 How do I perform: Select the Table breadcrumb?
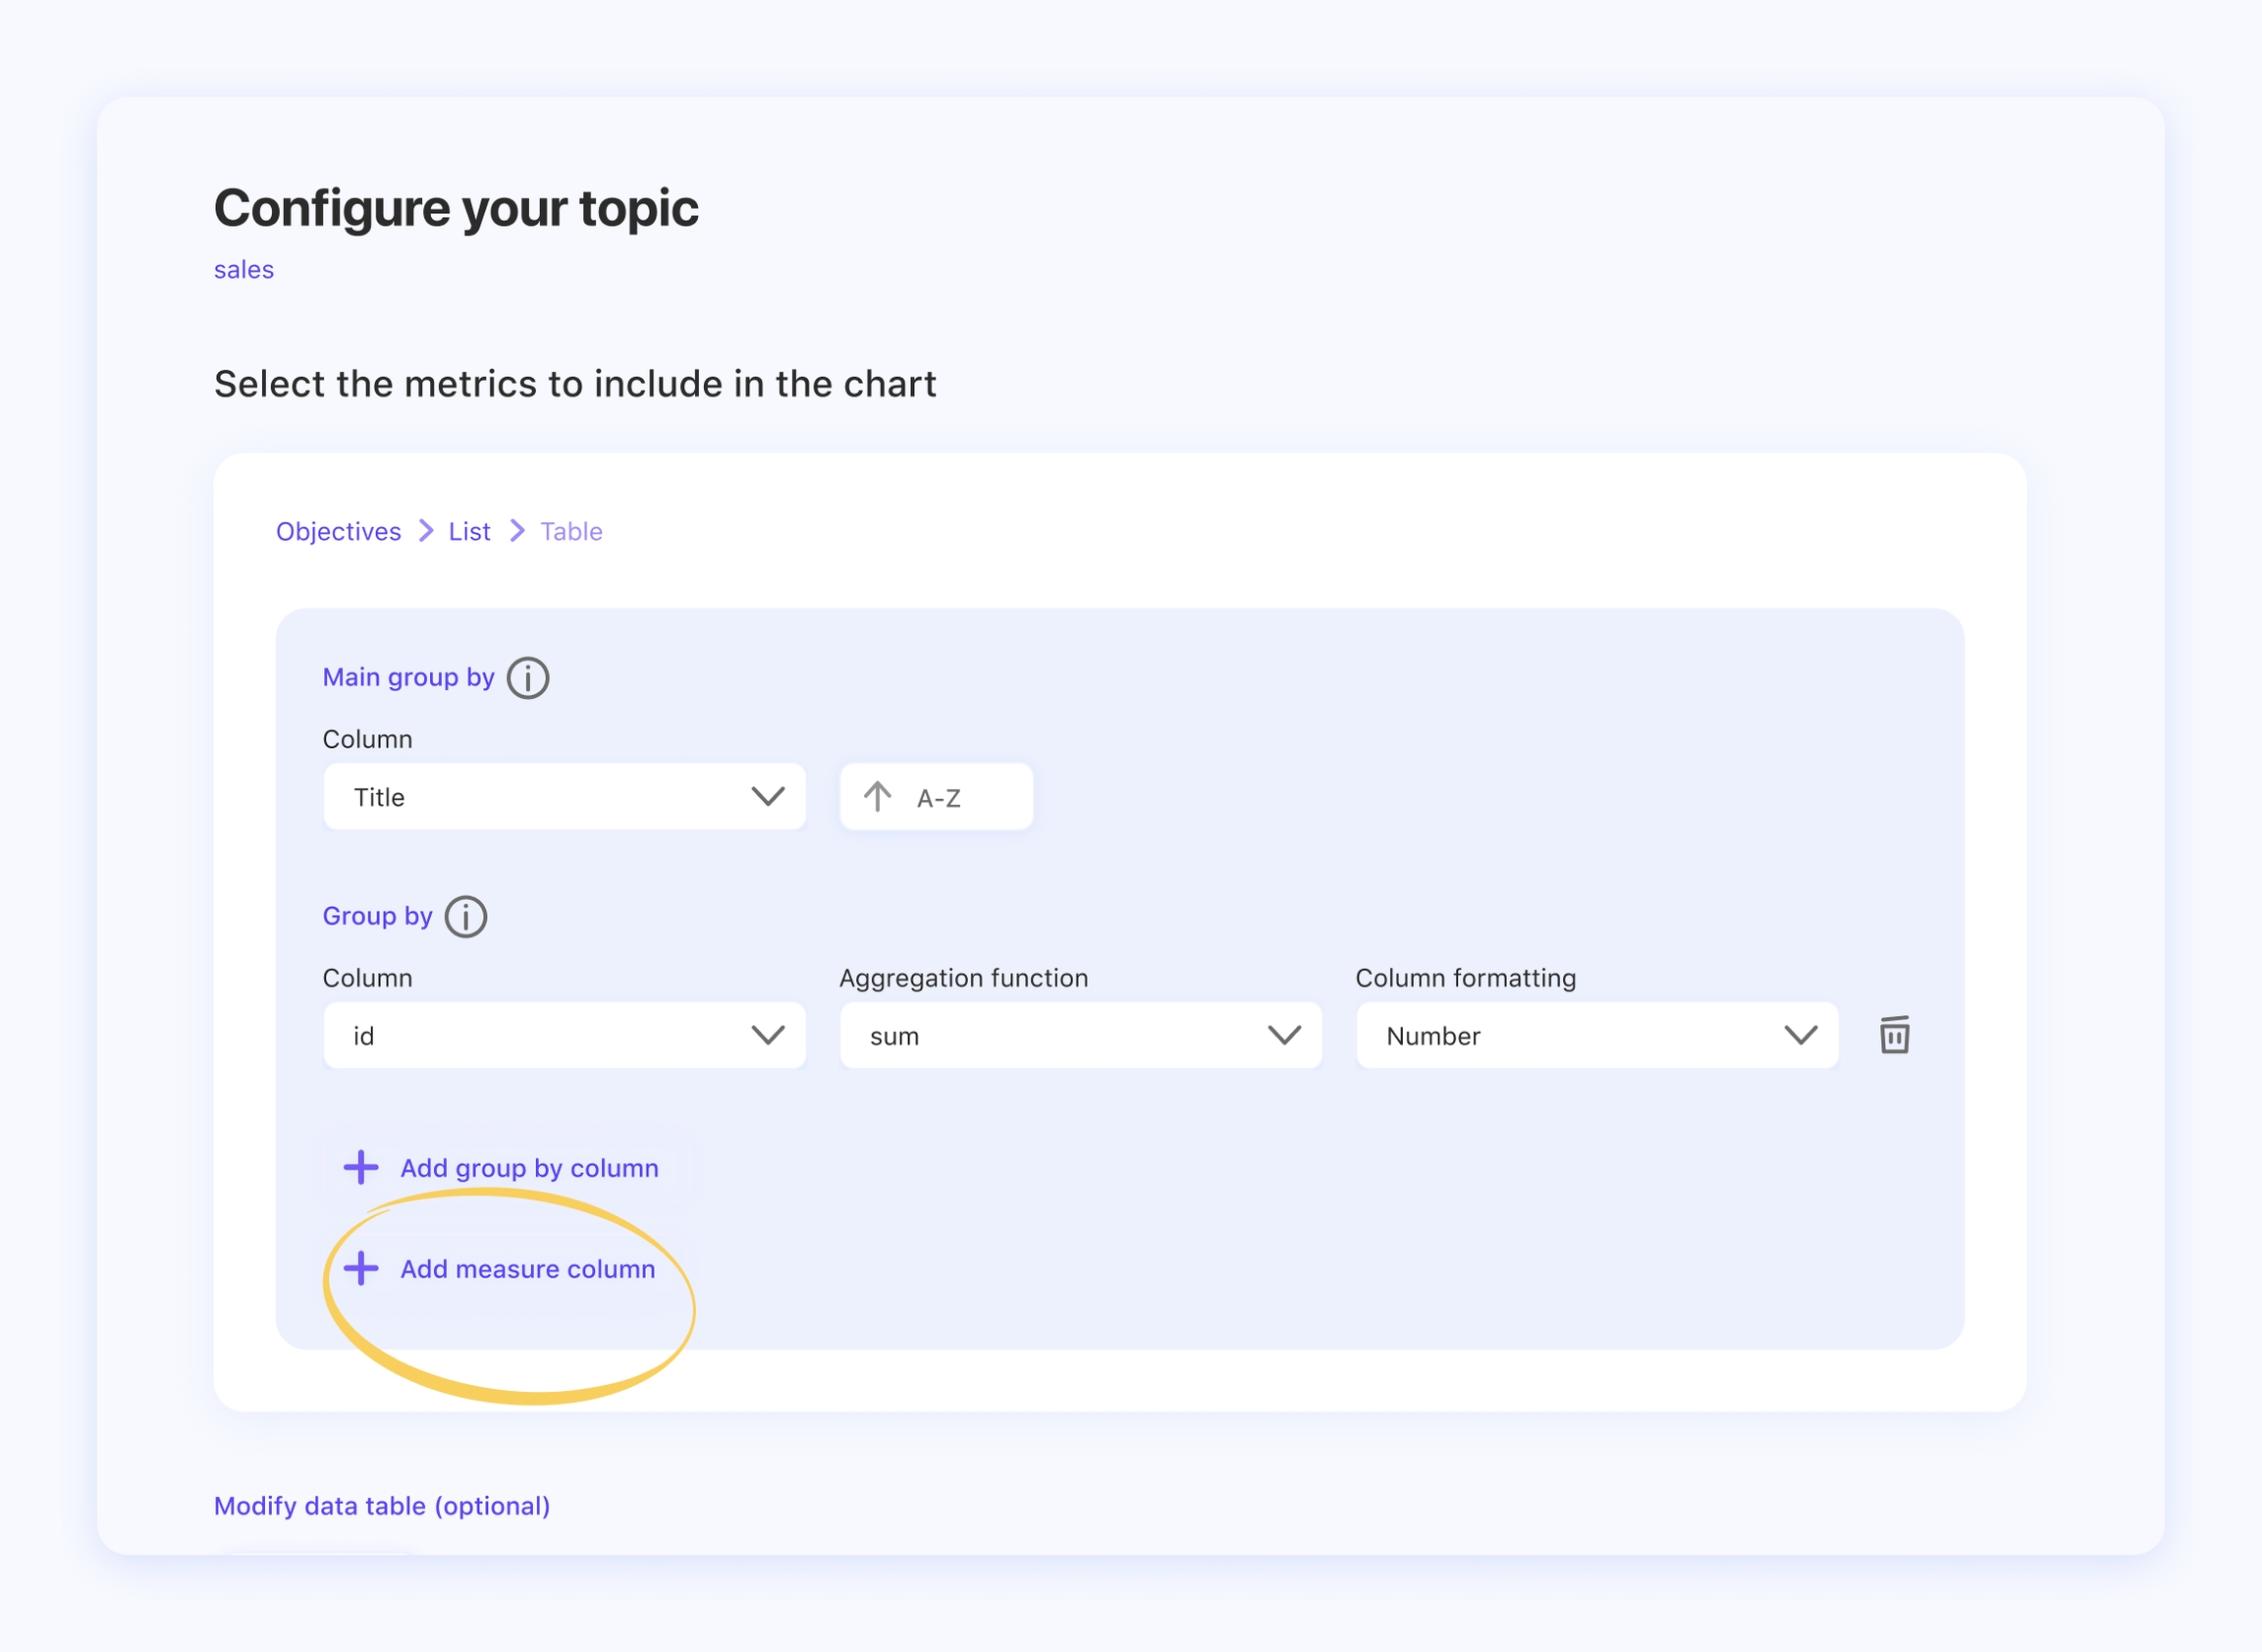572,531
